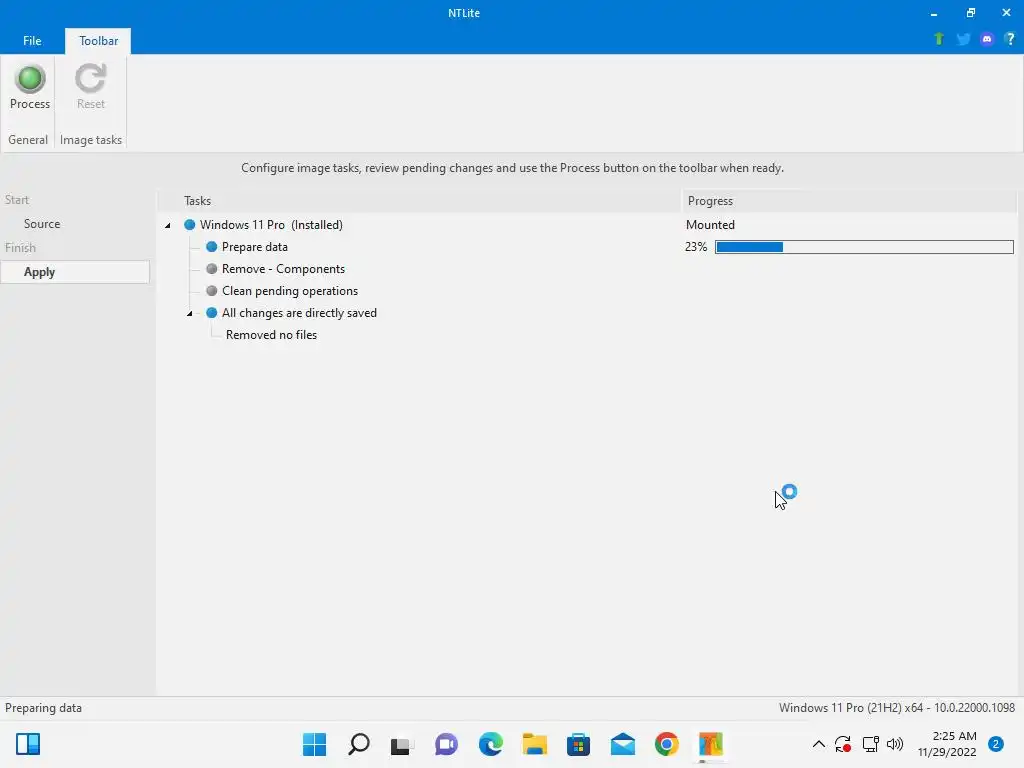
Task: Click the Prepare data progress bar
Action: click(x=864, y=247)
